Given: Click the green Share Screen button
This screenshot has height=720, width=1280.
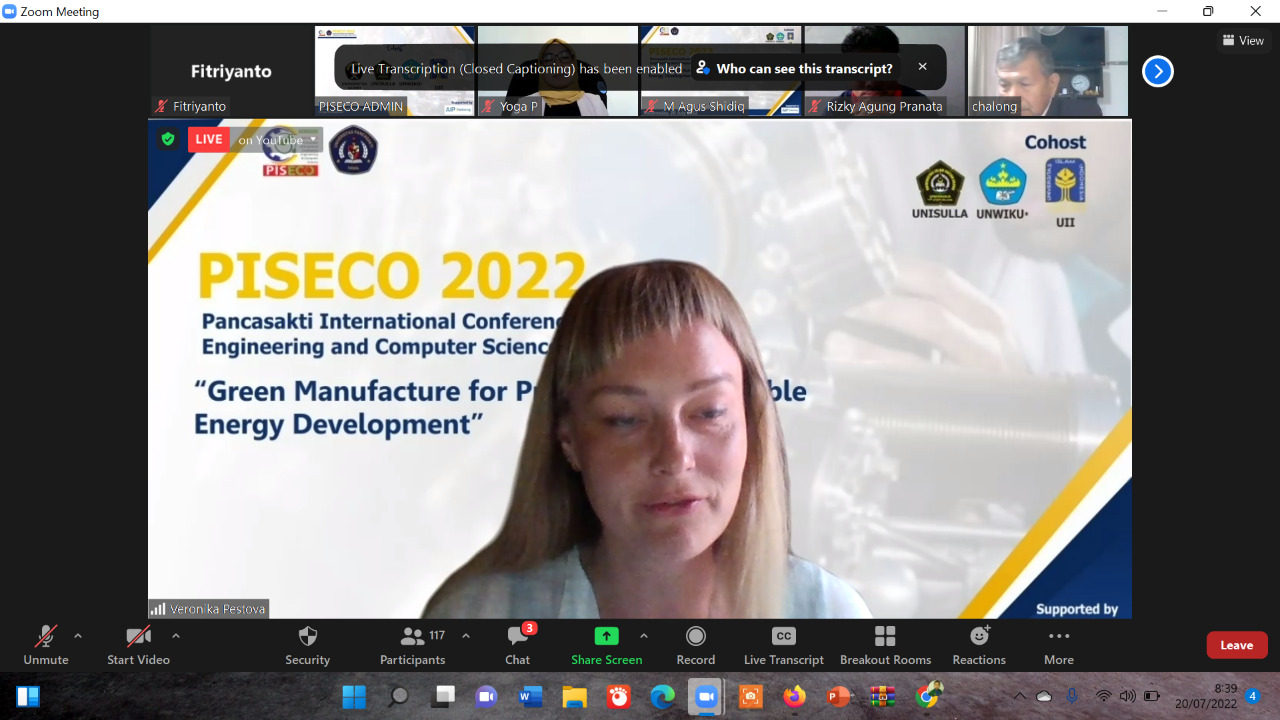Looking at the screenshot, I should (606, 646).
